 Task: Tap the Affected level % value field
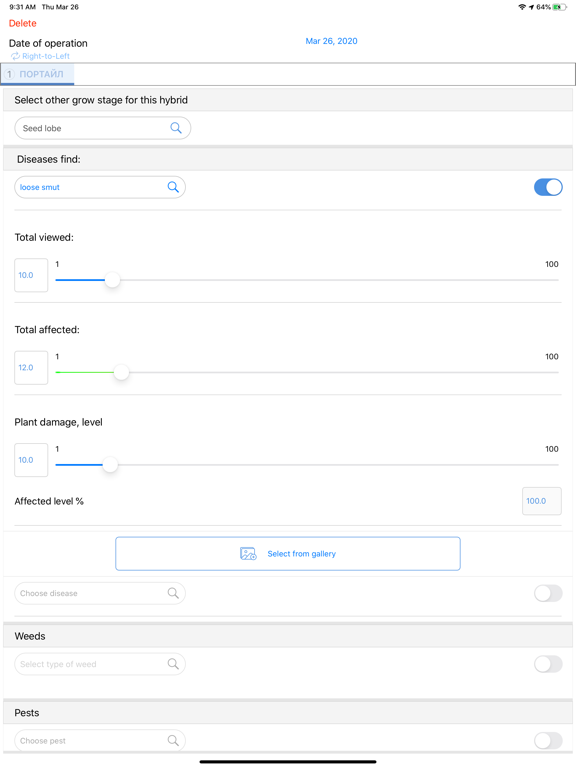click(x=542, y=501)
